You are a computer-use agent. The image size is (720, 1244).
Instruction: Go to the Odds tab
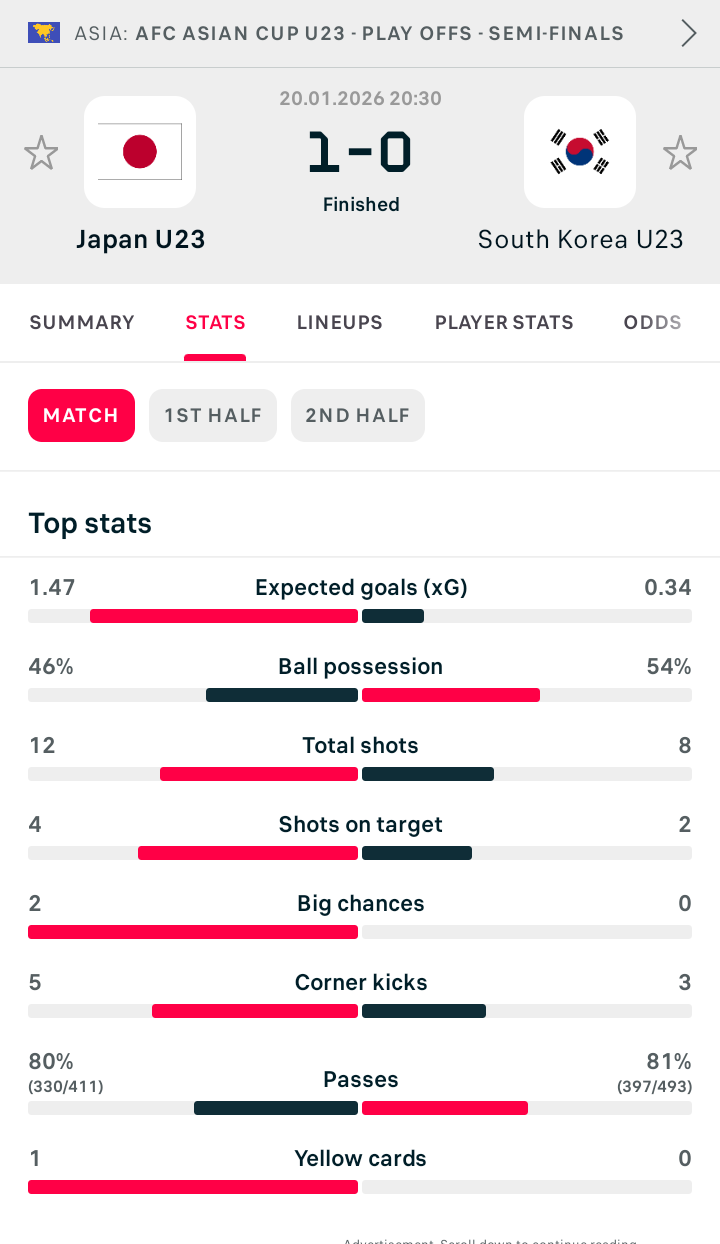(x=652, y=322)
